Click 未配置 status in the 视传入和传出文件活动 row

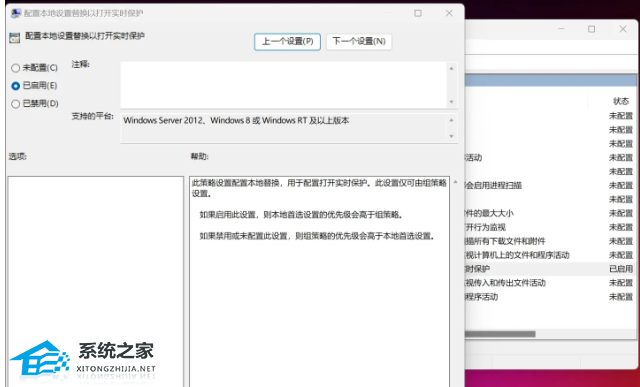[x=621, y=283]
